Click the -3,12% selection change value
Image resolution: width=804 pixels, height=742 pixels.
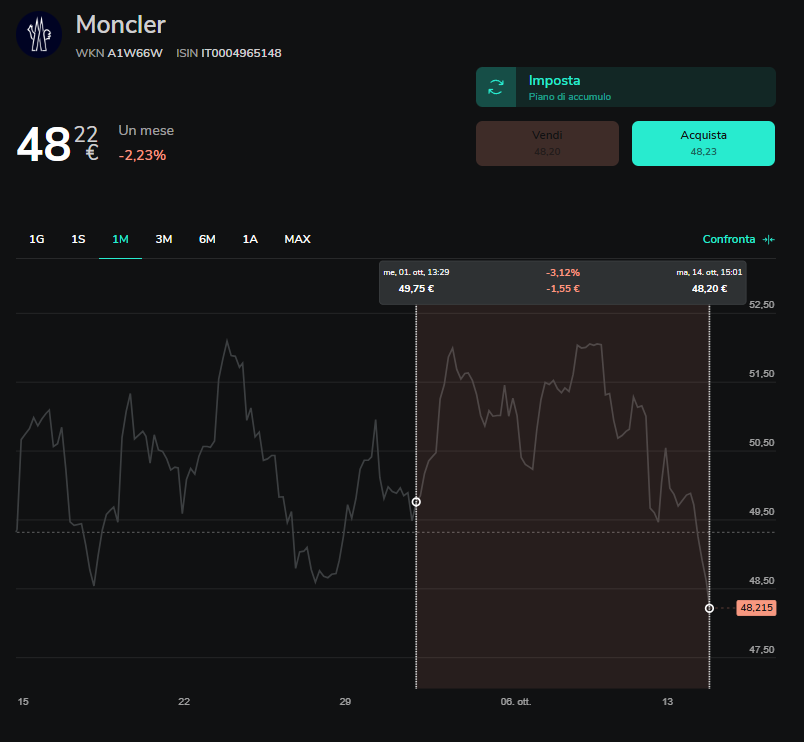562,273
